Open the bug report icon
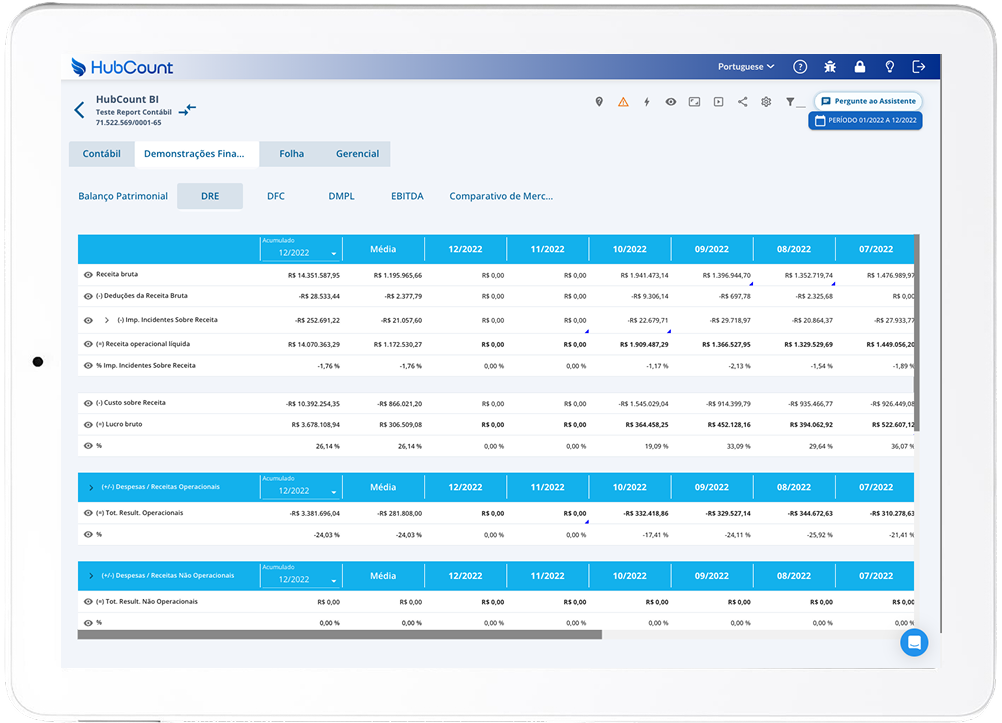The height and width of the screenshot is (723, 1002). pos(829,66)
